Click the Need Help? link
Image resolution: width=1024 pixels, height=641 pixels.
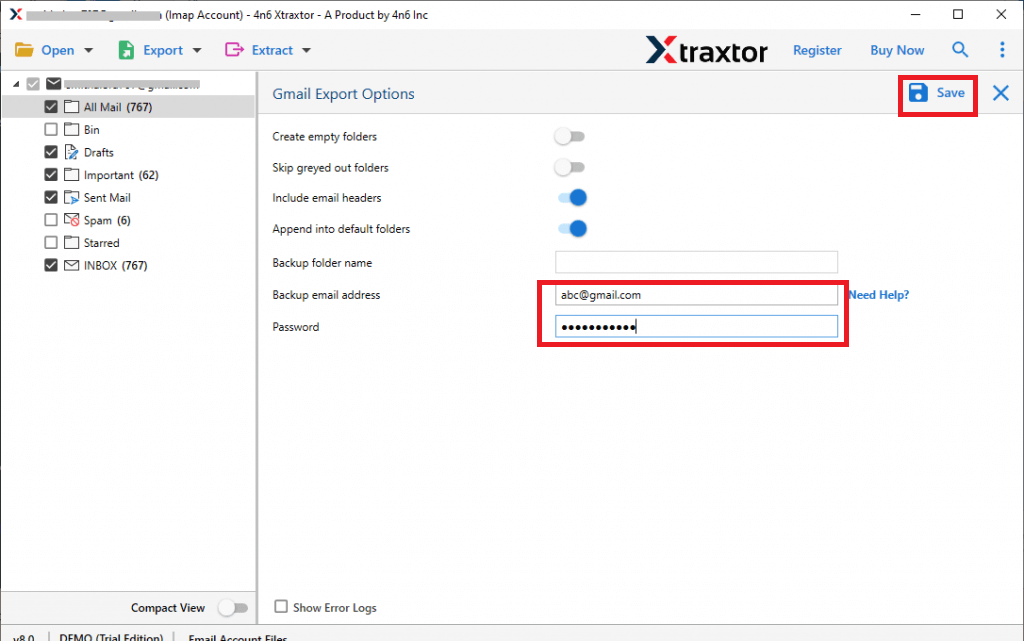(x=878, y=294)
